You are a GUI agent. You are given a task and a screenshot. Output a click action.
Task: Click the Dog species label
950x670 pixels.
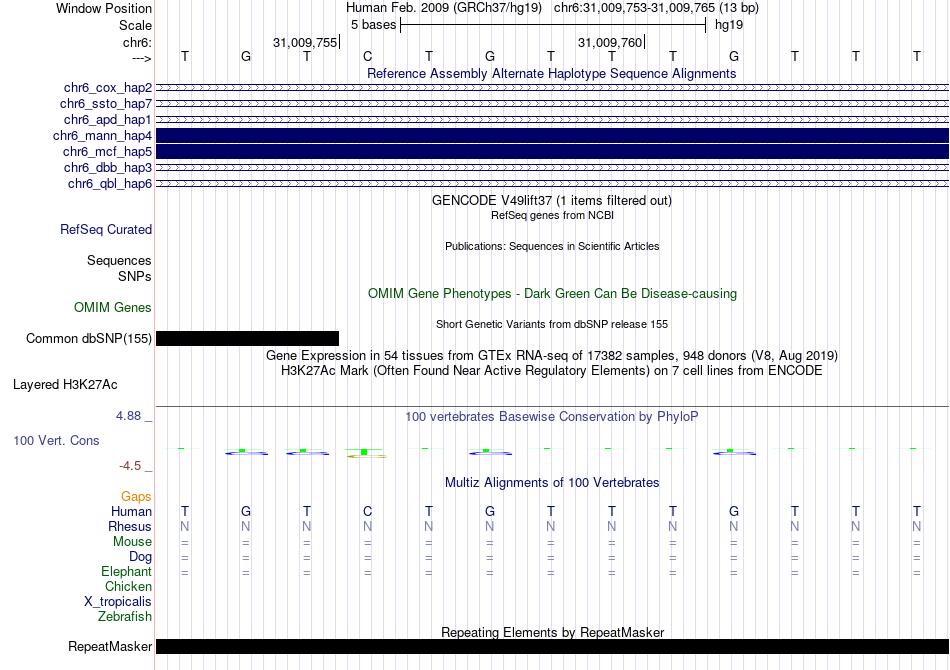(140, 557)
